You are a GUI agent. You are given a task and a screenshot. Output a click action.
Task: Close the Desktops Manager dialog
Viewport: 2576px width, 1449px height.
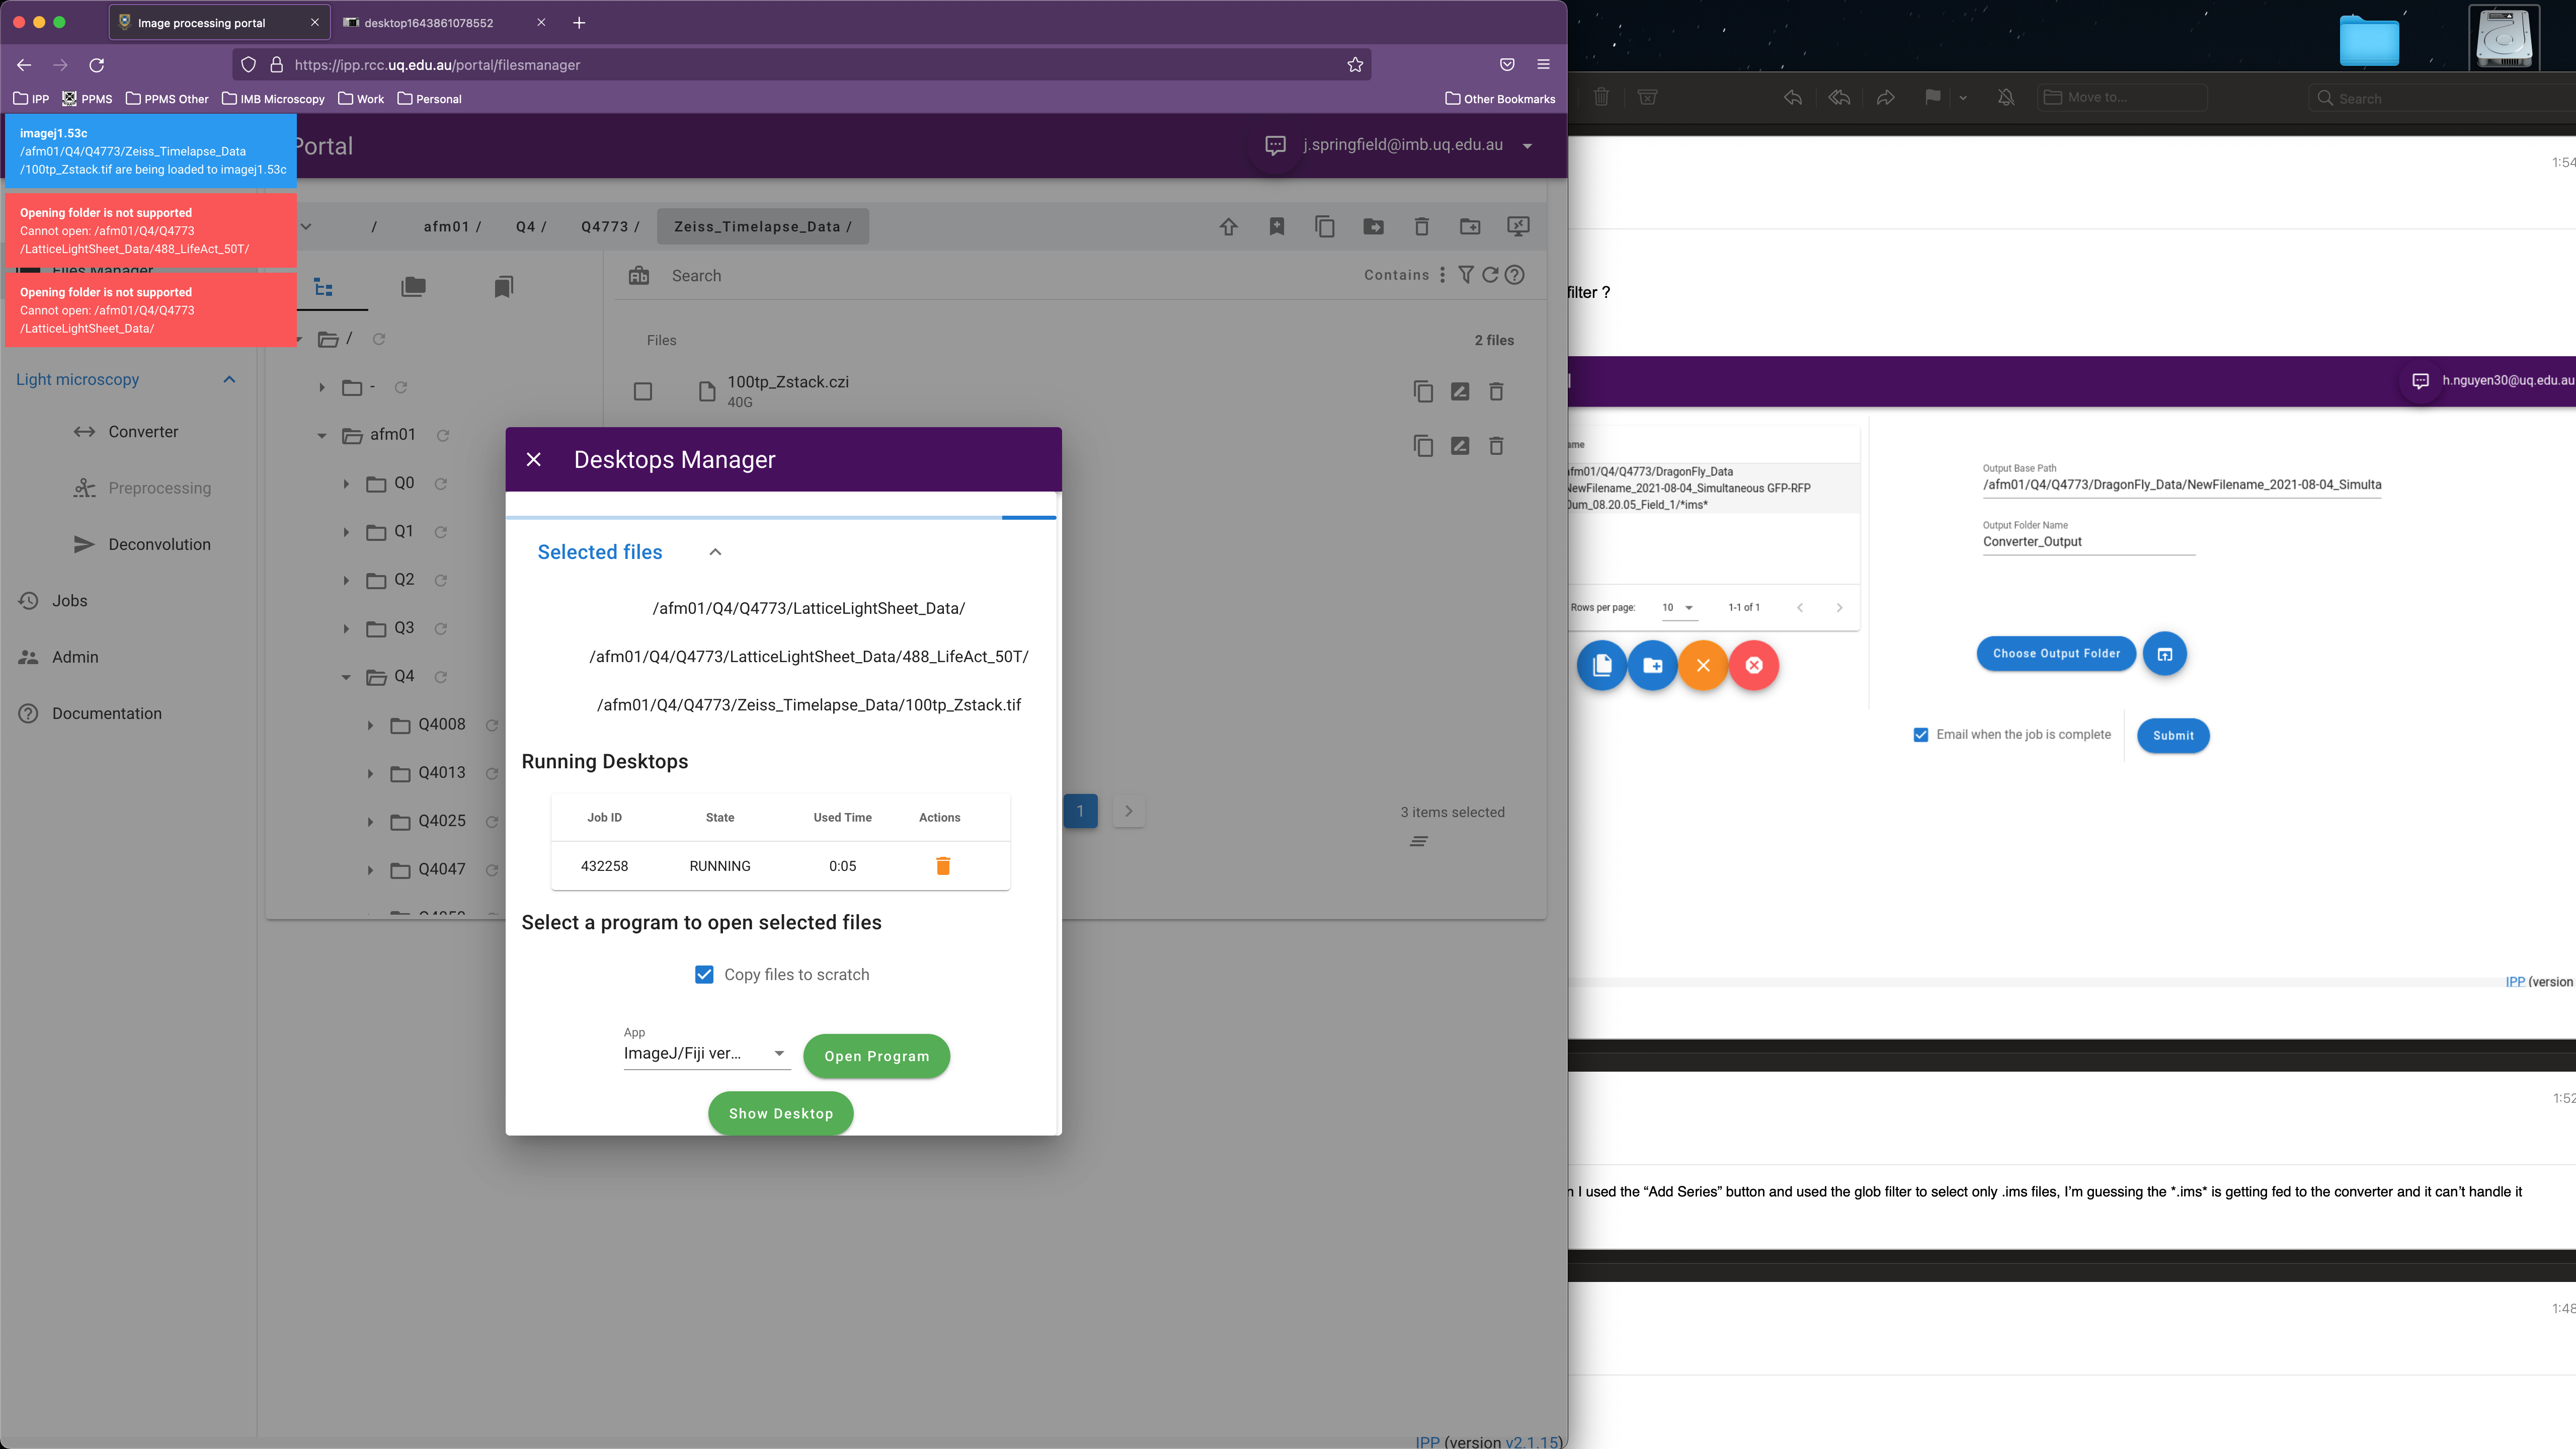534,459
